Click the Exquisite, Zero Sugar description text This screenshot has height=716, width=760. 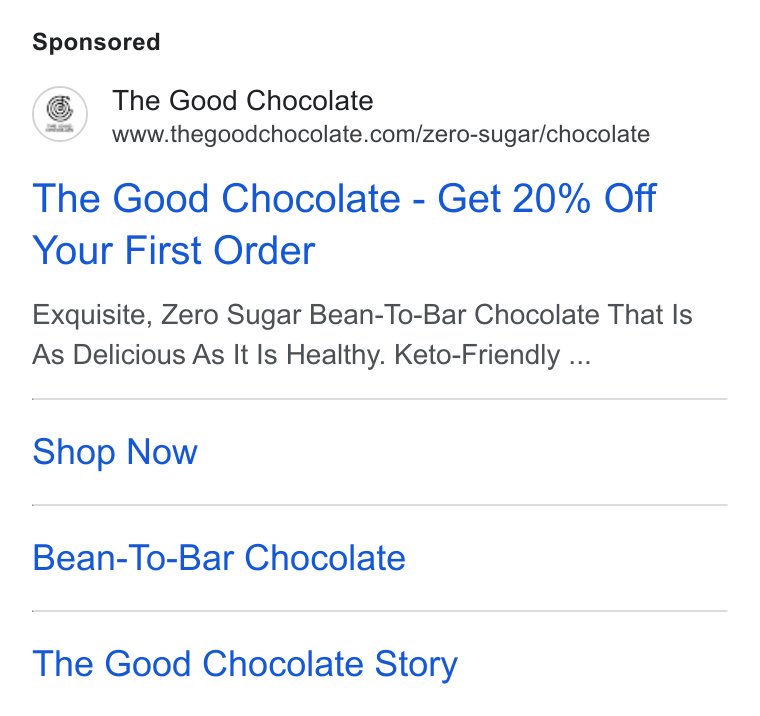362,334
